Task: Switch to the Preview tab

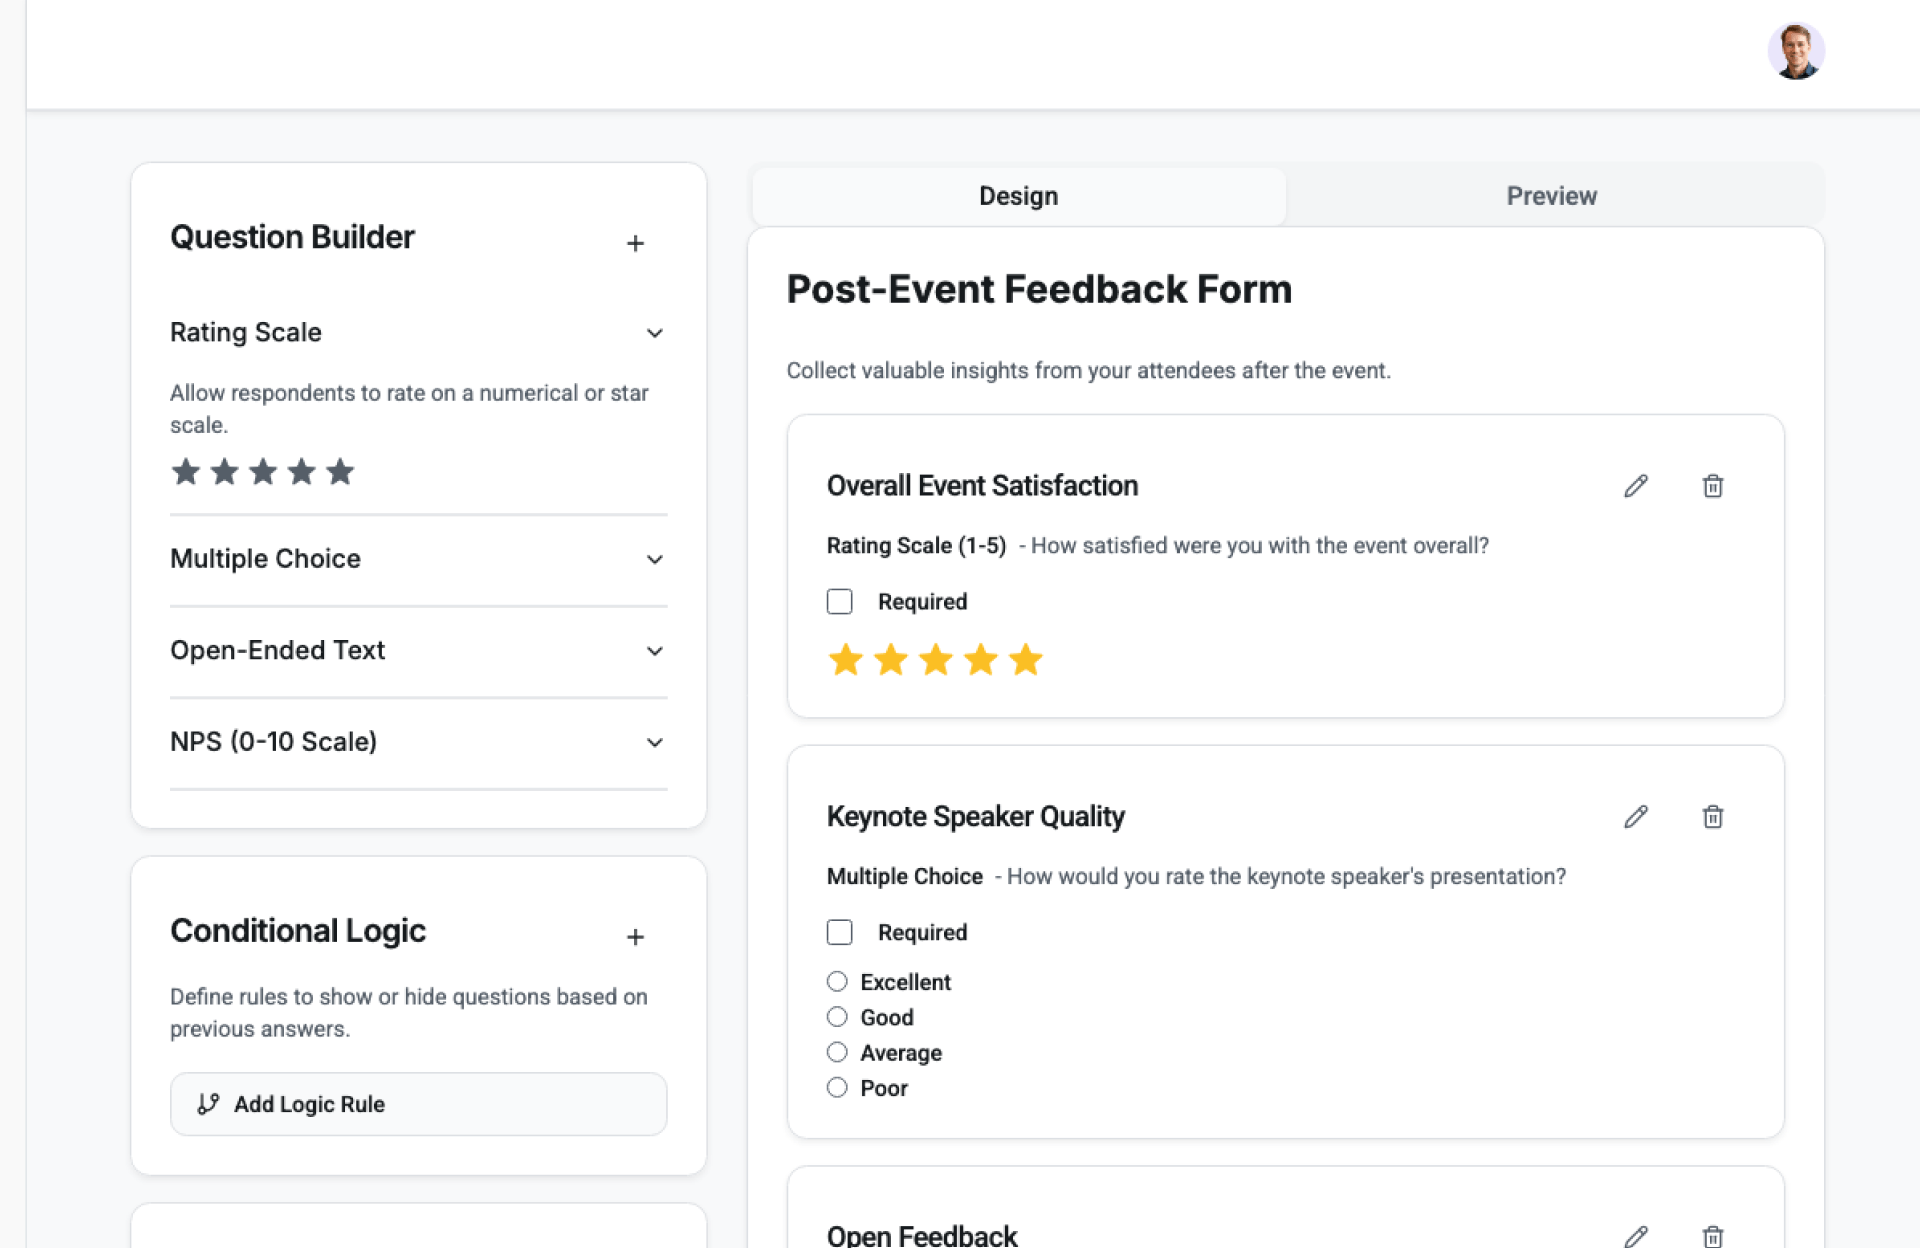Action: pos(1551,196)
